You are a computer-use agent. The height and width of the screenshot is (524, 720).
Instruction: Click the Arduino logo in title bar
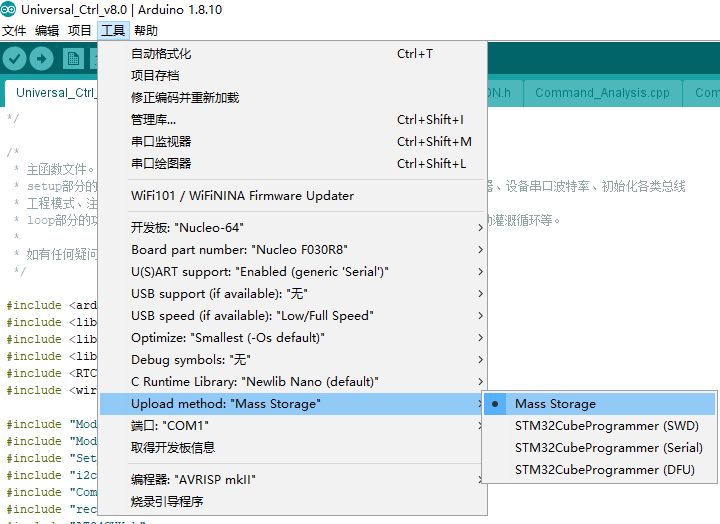pyautogui.click(x=8, y=9)
